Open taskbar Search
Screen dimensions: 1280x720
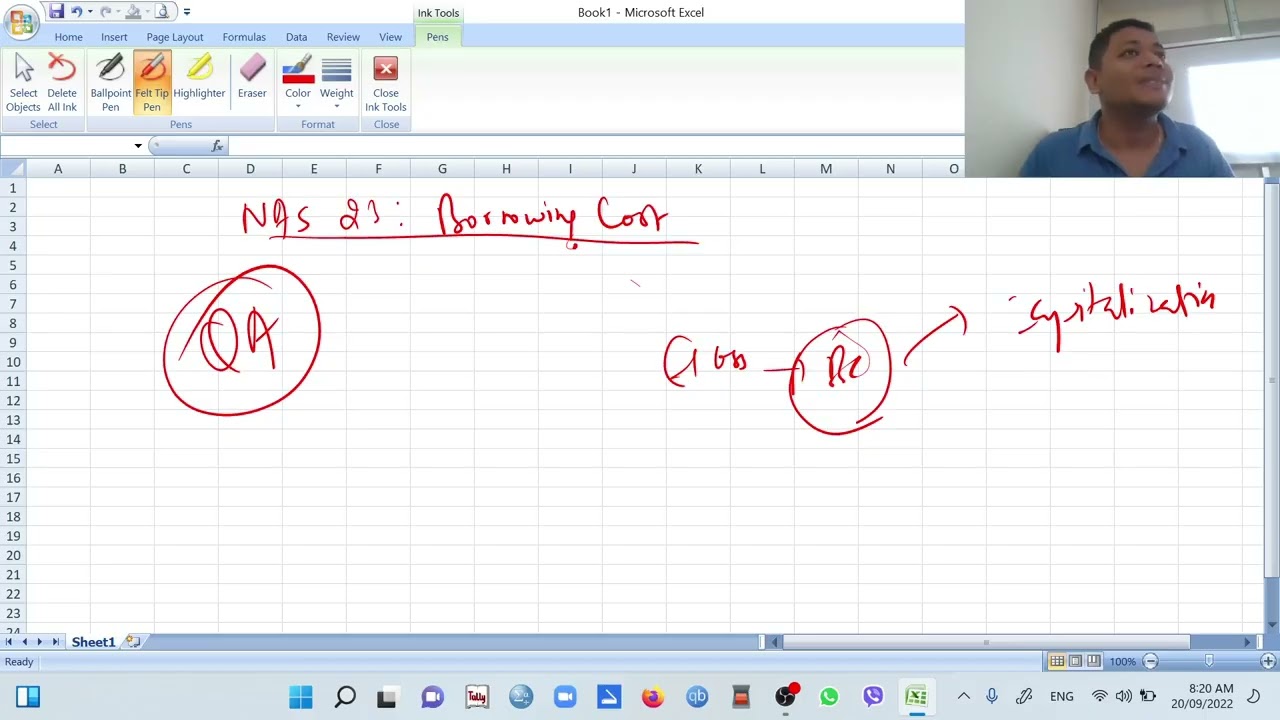pyautogui.click(x=345, y=697)
